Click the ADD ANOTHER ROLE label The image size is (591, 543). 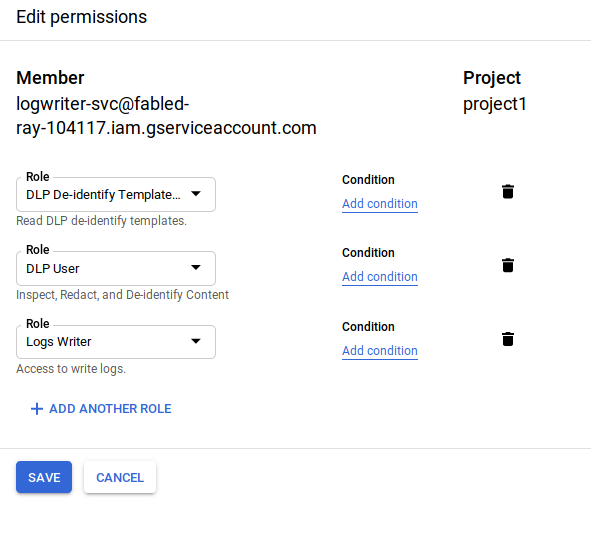click(110, 409)
